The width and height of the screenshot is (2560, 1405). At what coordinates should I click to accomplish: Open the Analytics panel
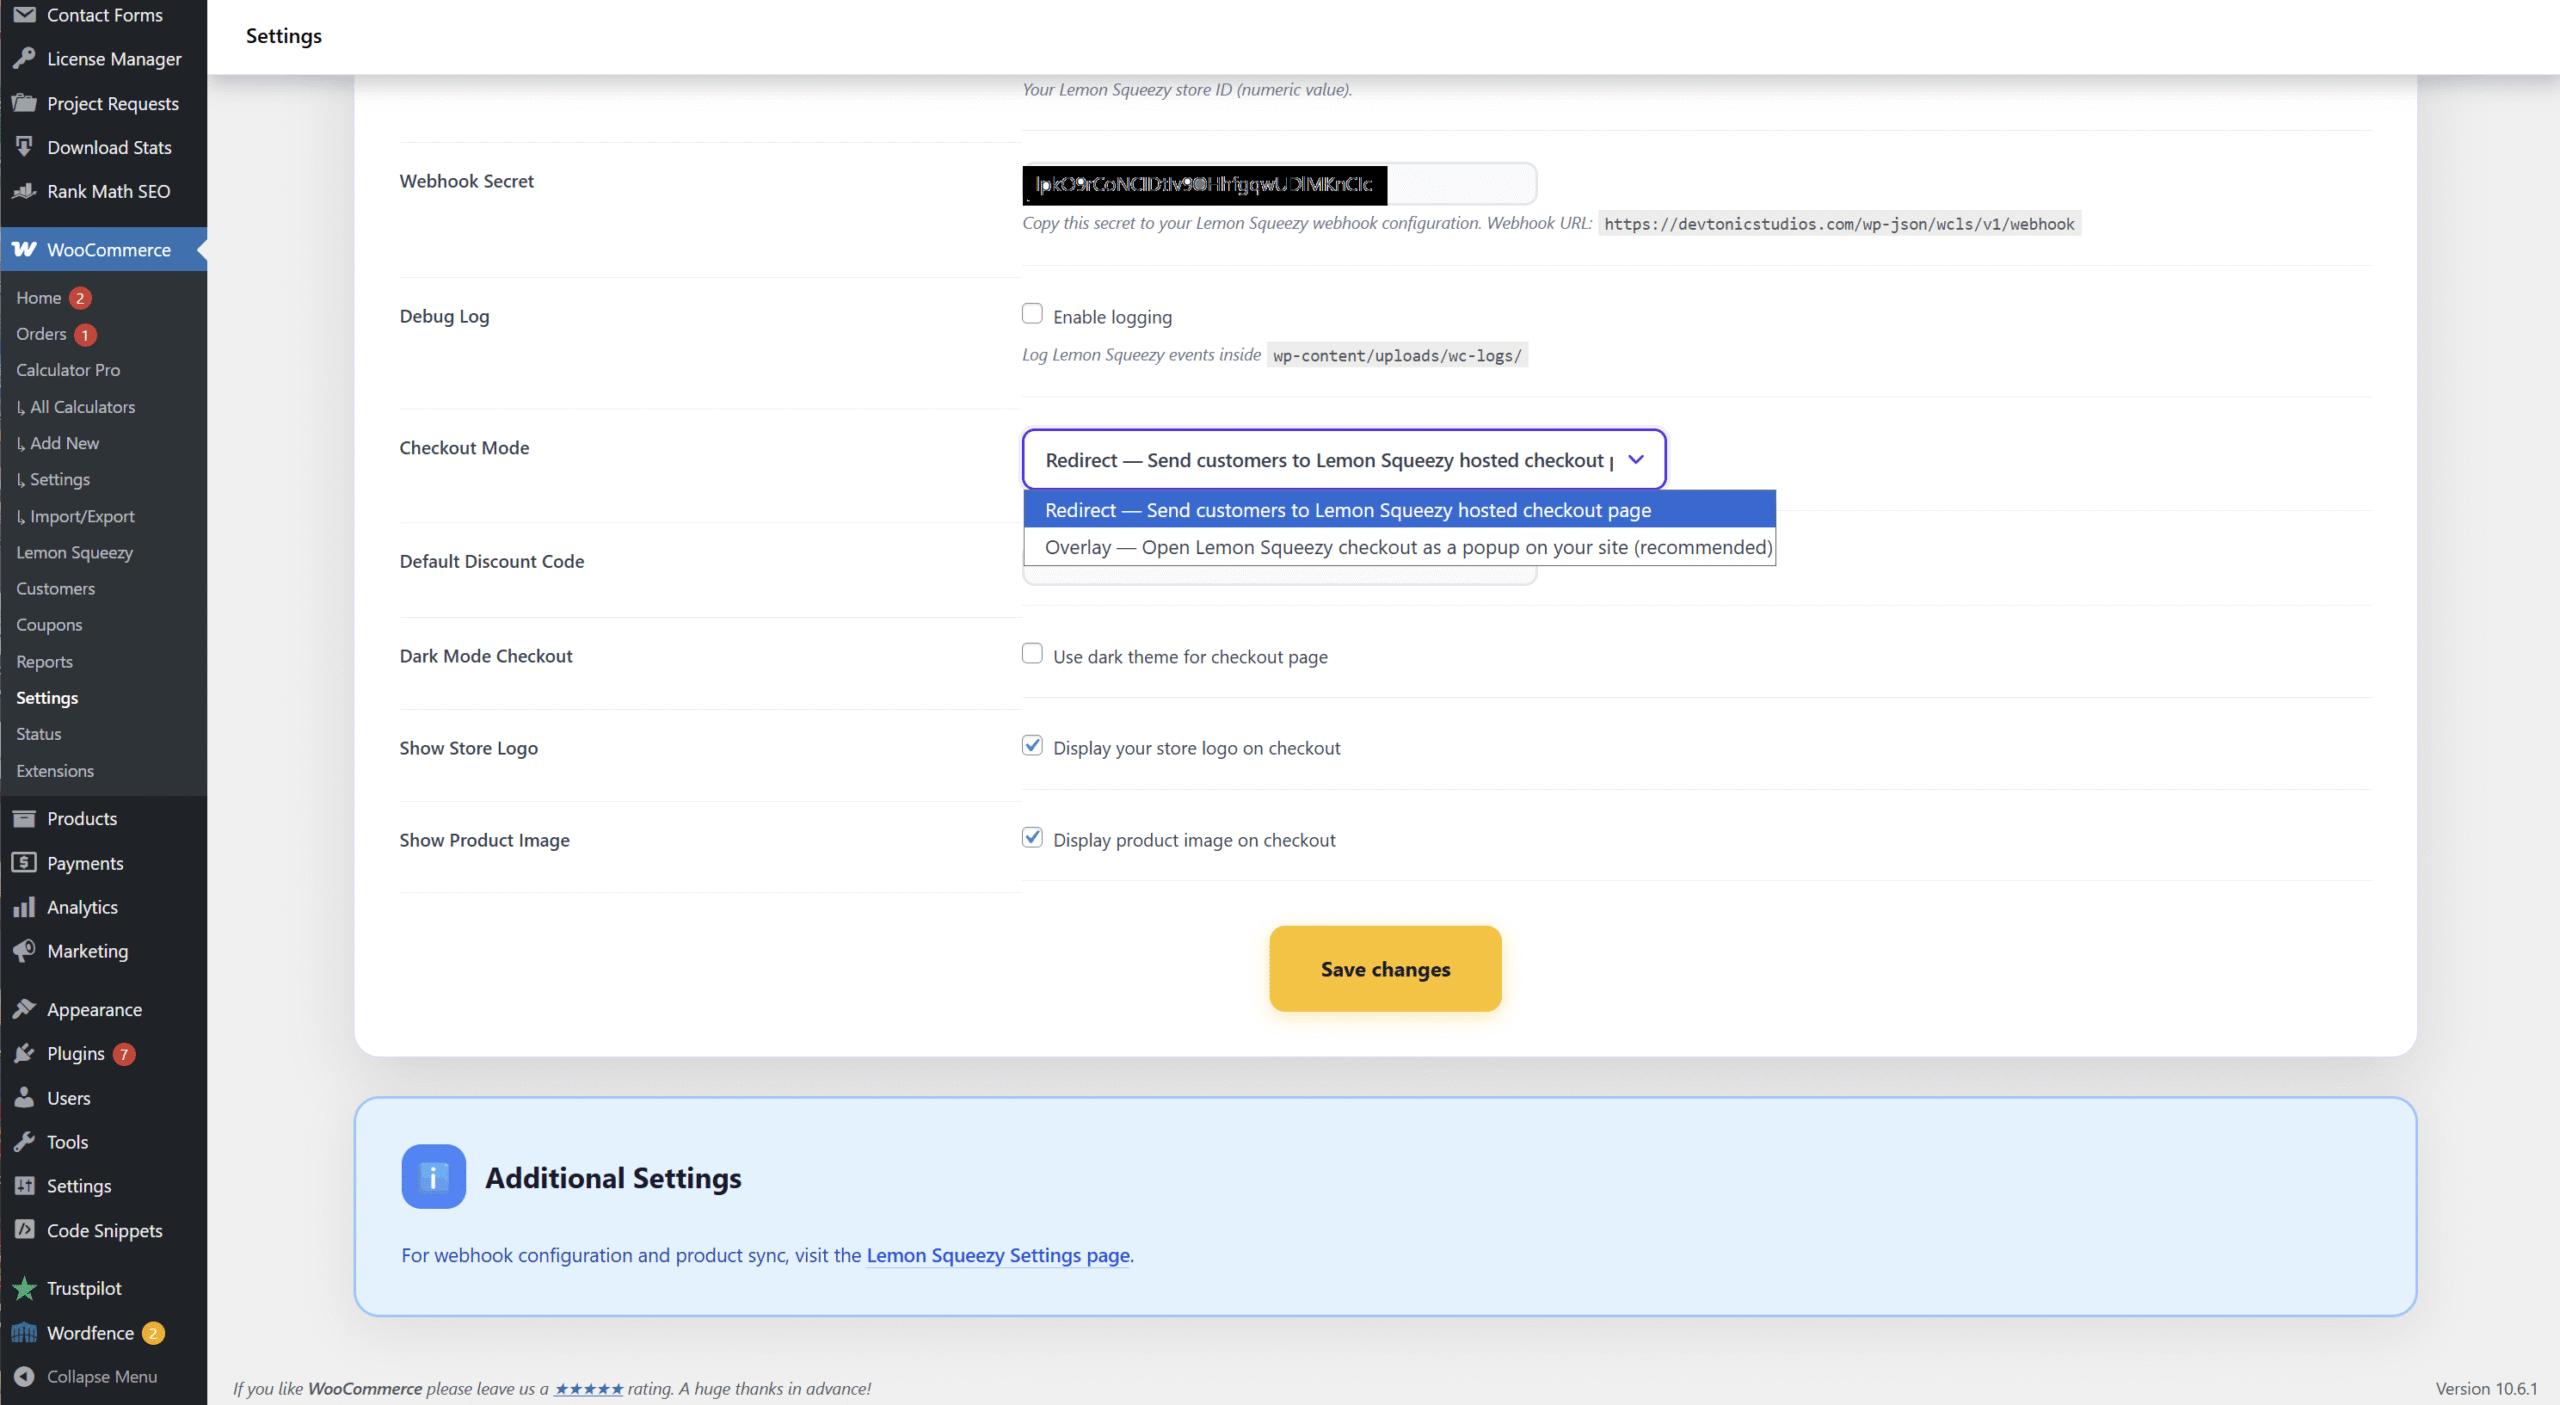click(x=83, y=907)
